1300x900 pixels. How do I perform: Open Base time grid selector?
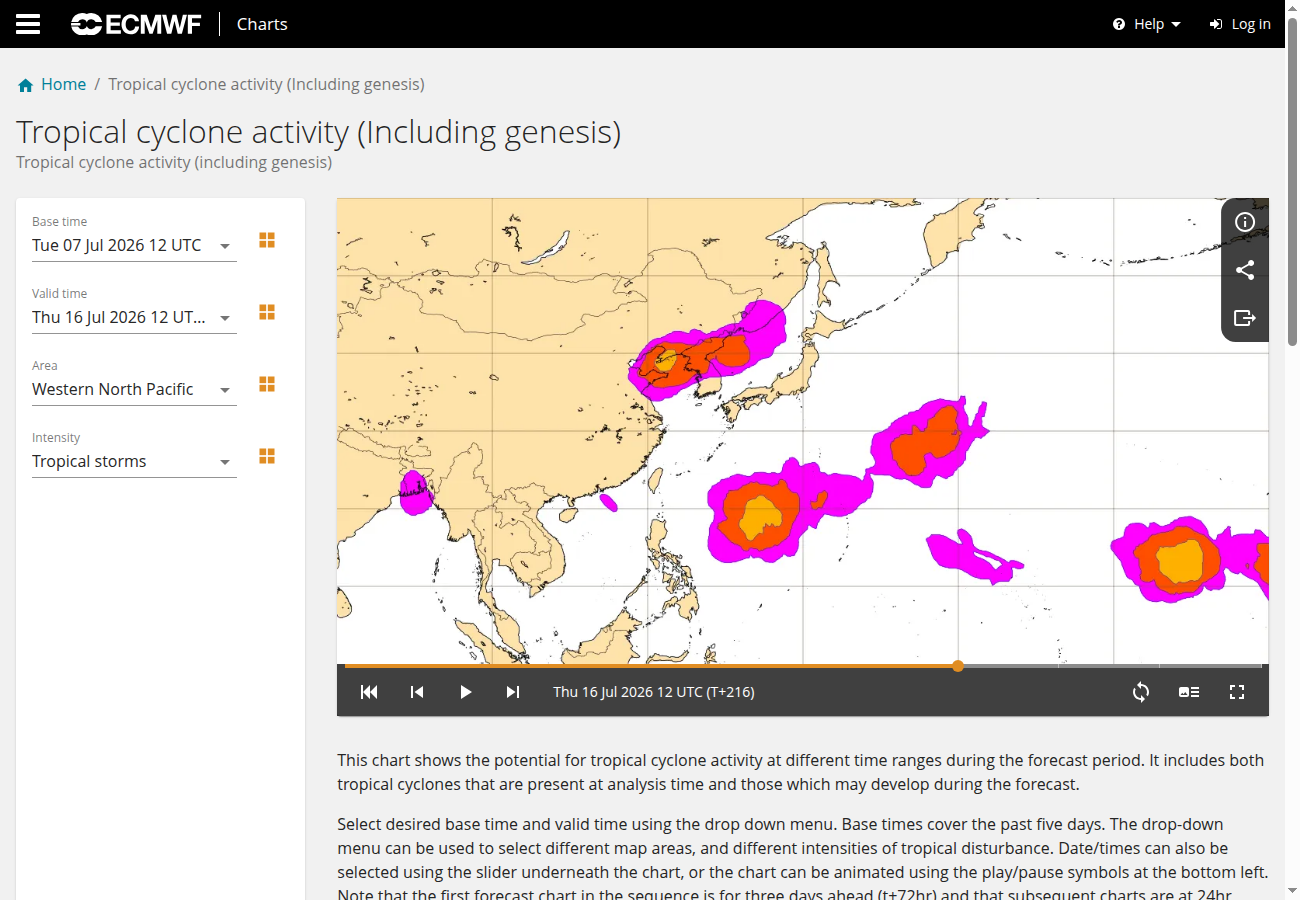click(x=267, y=240)
